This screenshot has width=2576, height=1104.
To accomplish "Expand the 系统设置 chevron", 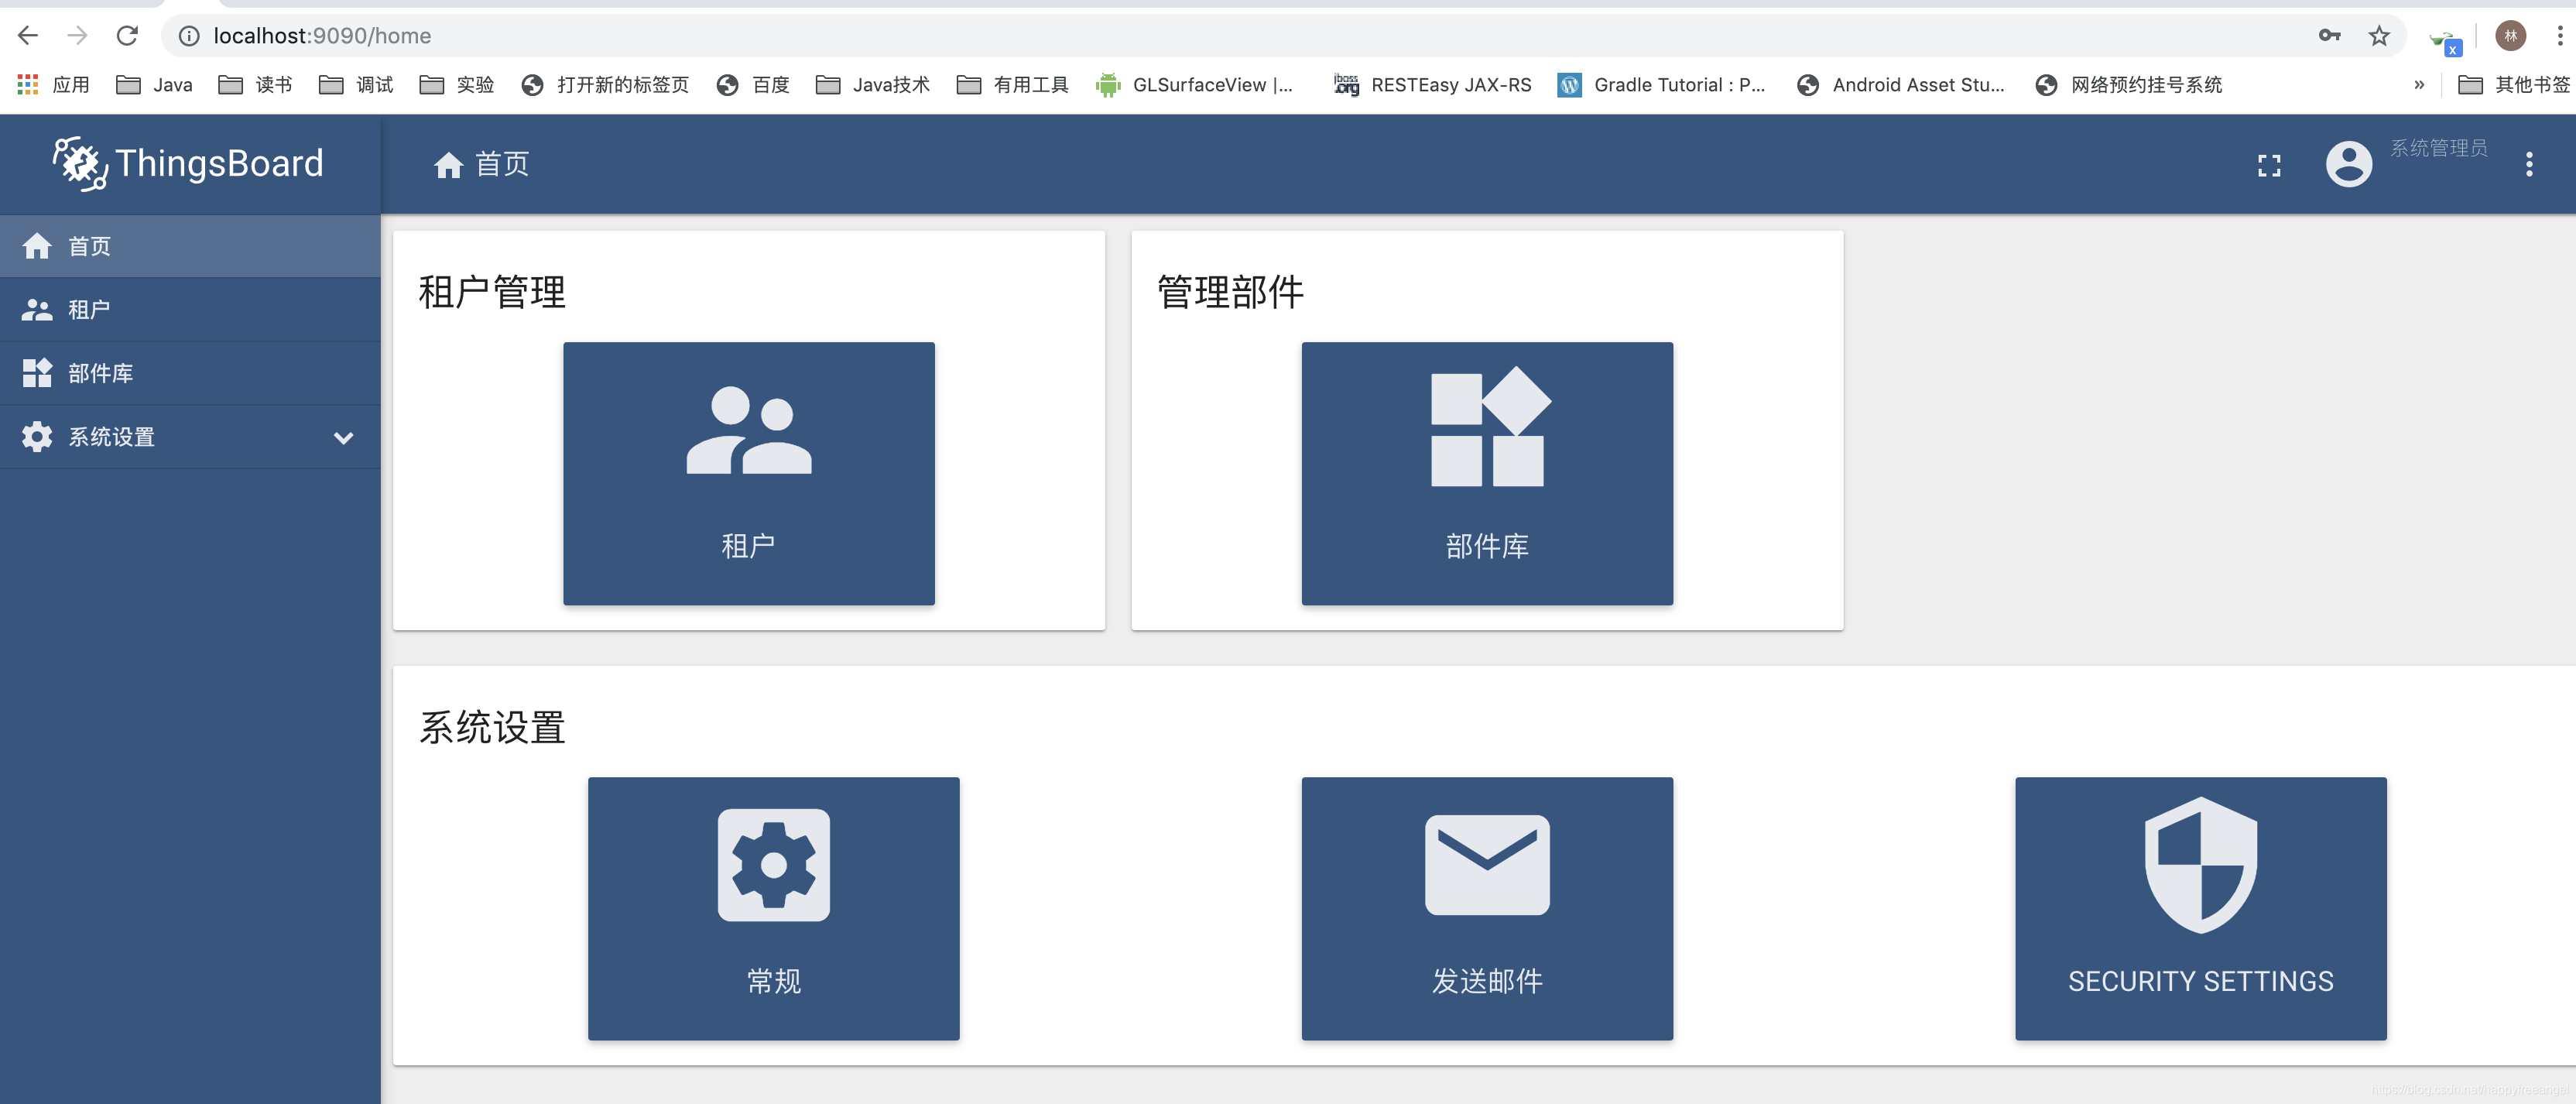I will (x=343, y=438).
